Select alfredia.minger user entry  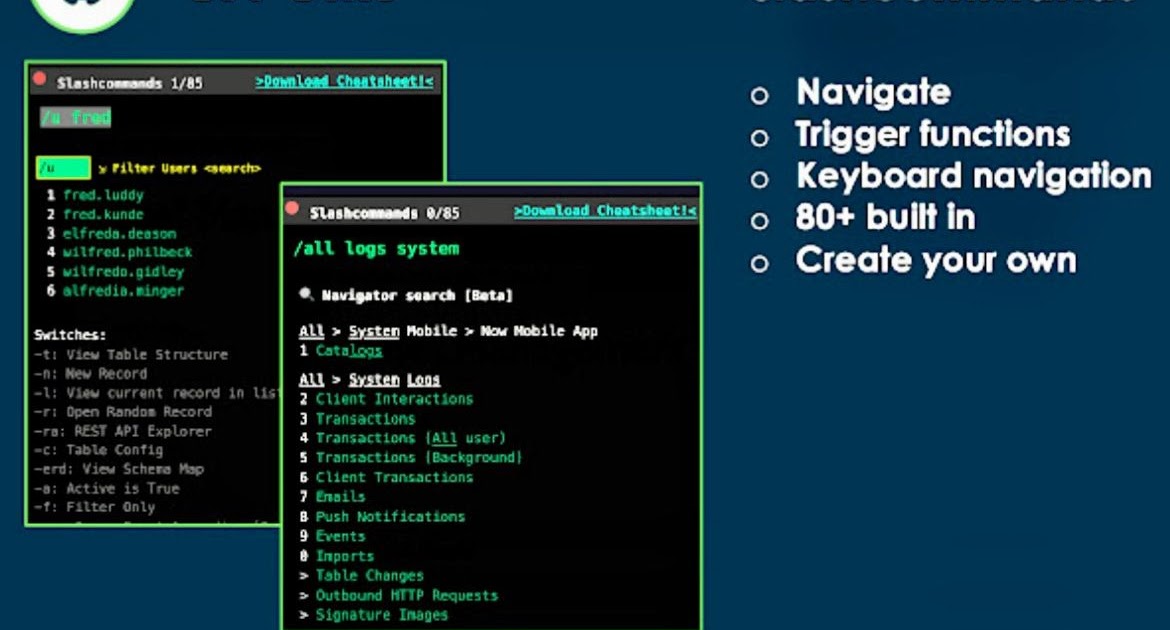123,291
